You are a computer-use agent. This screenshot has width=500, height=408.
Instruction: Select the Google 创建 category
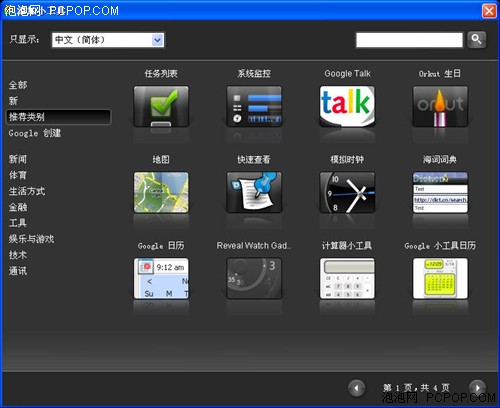[x=35, y=133]
